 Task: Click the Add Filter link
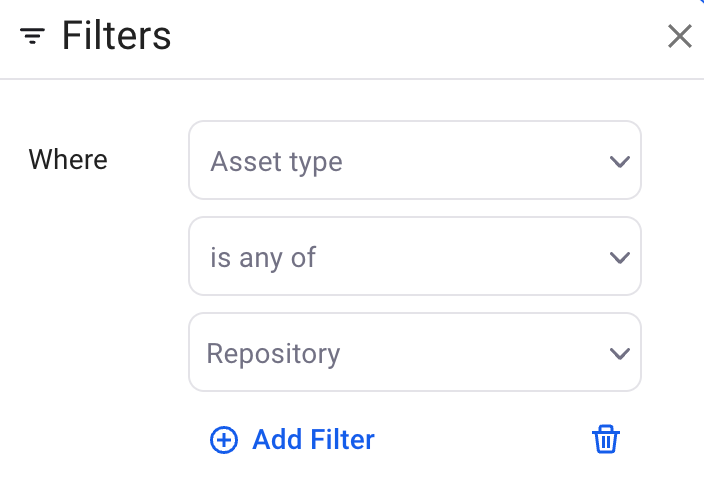(x=313, y=439)
